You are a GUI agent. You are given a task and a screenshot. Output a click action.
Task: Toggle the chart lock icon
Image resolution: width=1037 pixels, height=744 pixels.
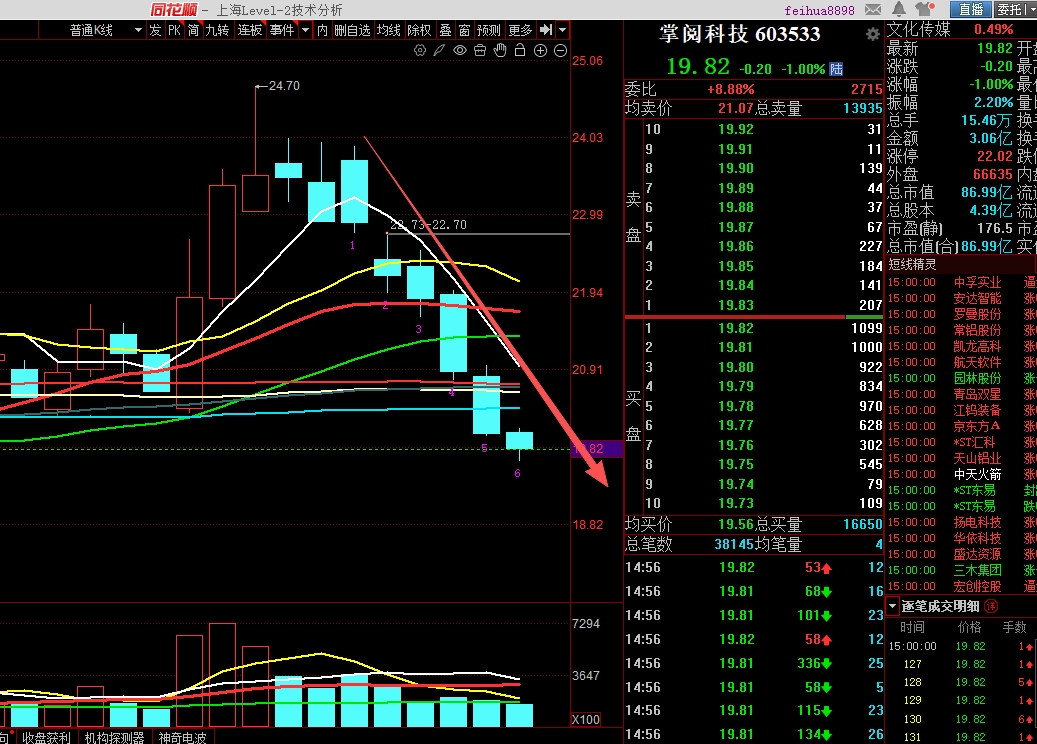point(520,50)
